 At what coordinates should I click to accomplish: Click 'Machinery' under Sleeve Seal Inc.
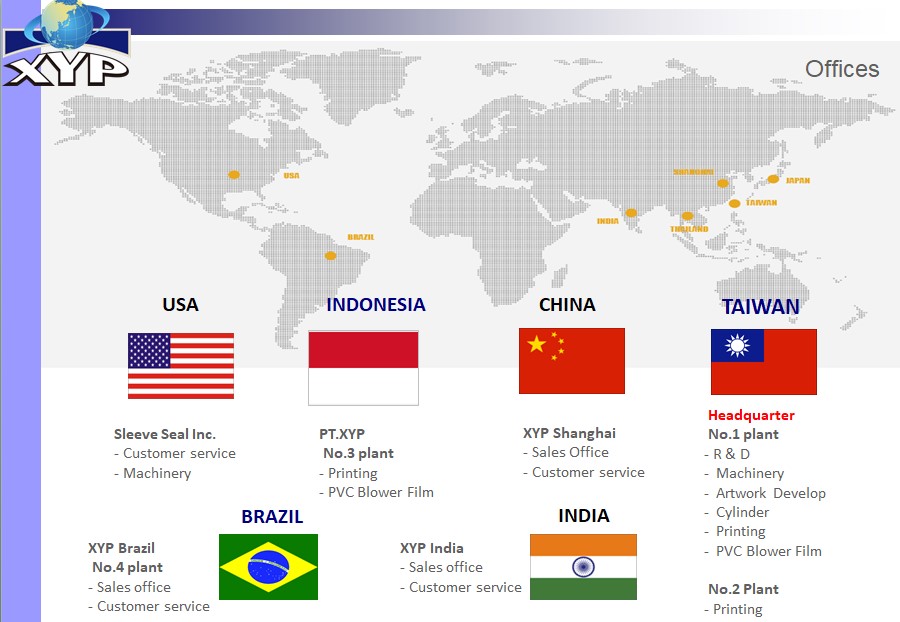[157, 473]
